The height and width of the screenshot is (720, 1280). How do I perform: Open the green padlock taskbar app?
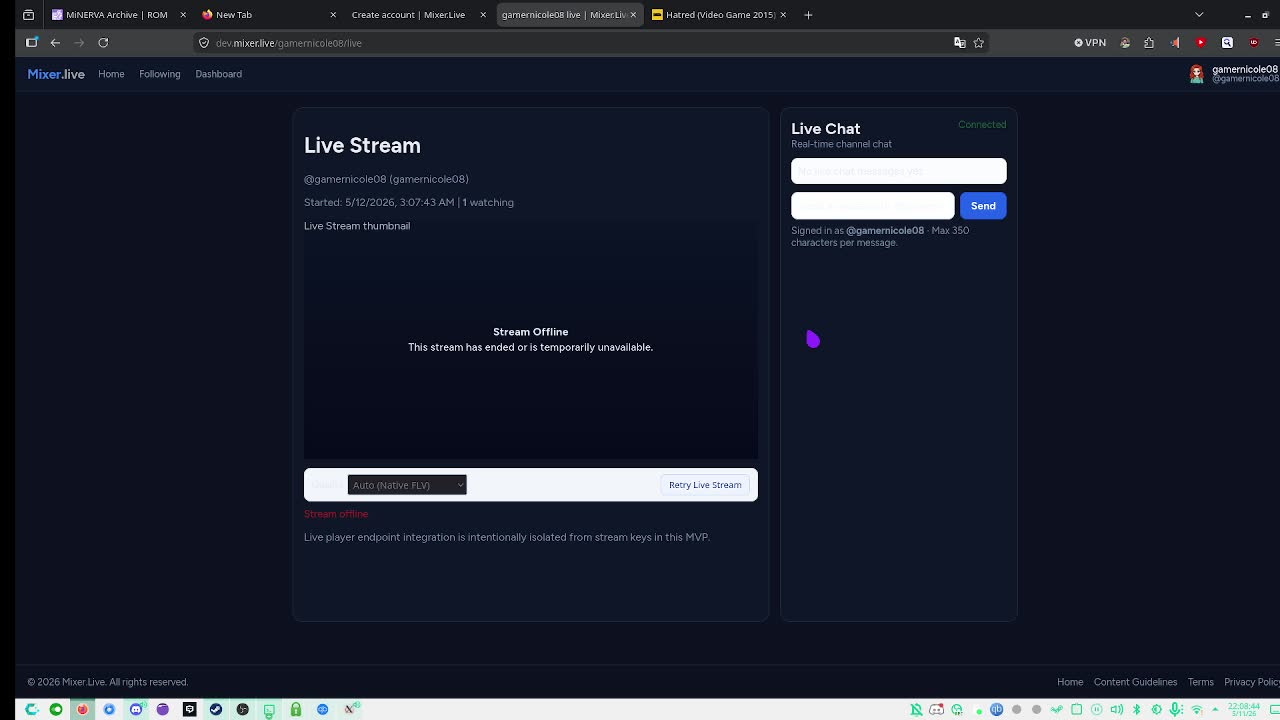pos(296,710)
